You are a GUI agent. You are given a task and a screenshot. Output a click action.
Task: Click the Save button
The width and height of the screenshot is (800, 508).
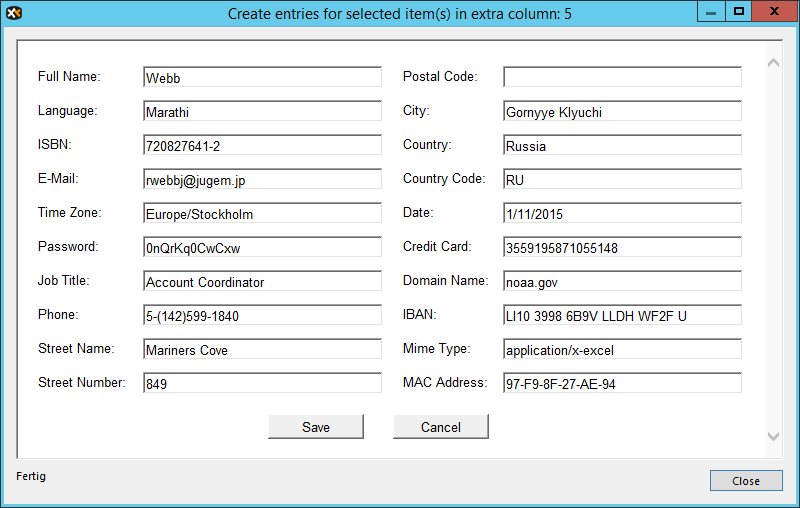coord(316,427)
